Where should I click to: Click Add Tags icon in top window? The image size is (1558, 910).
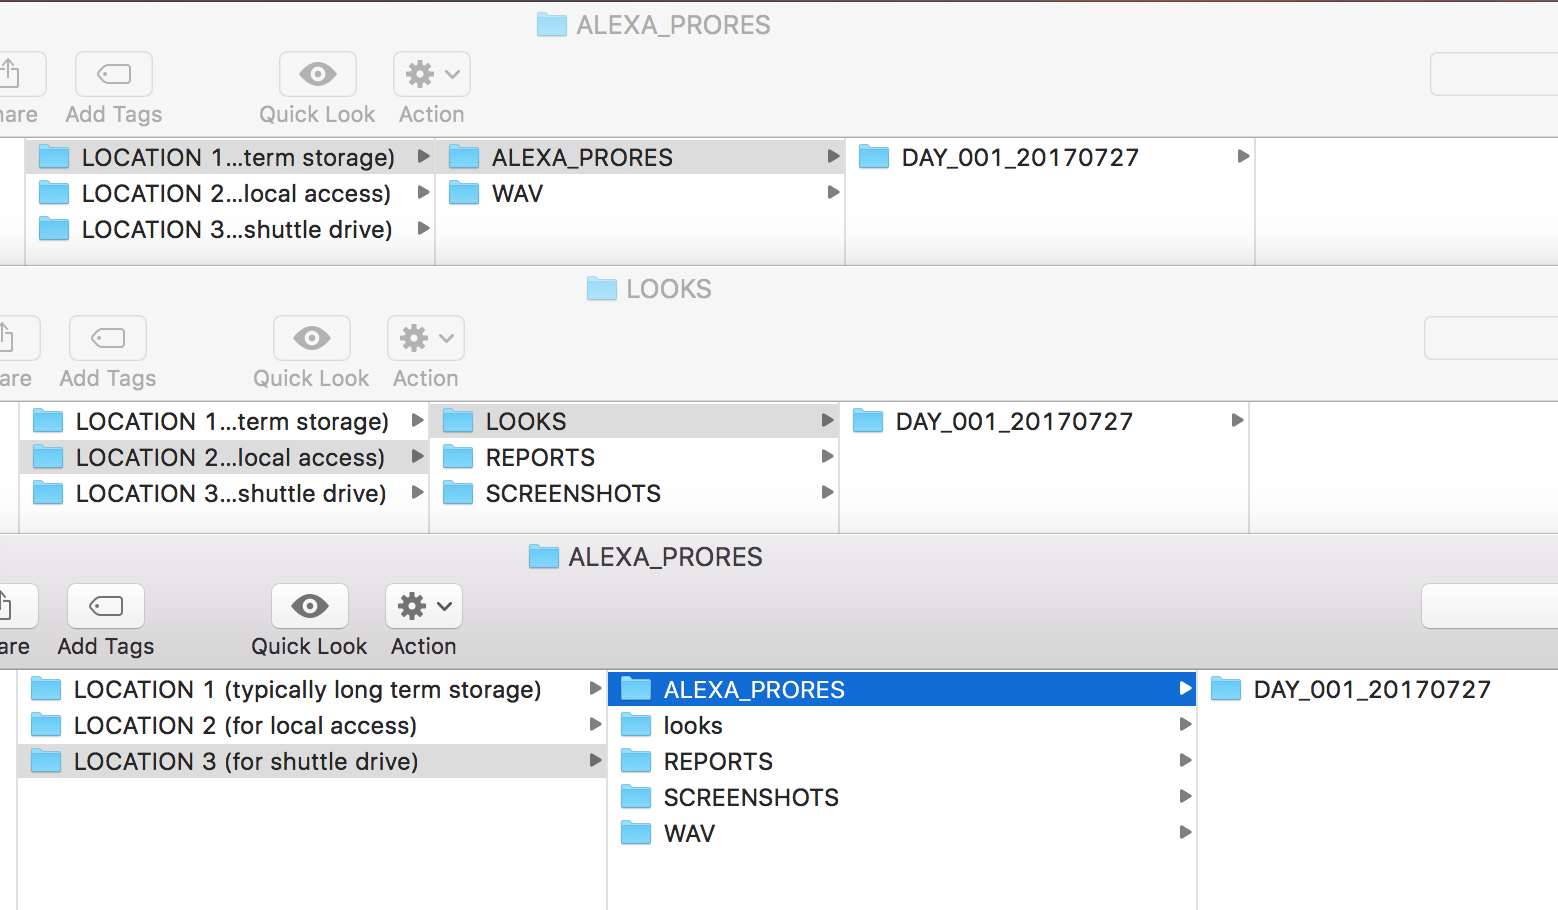pyautogui.click(x=114, y=75)
